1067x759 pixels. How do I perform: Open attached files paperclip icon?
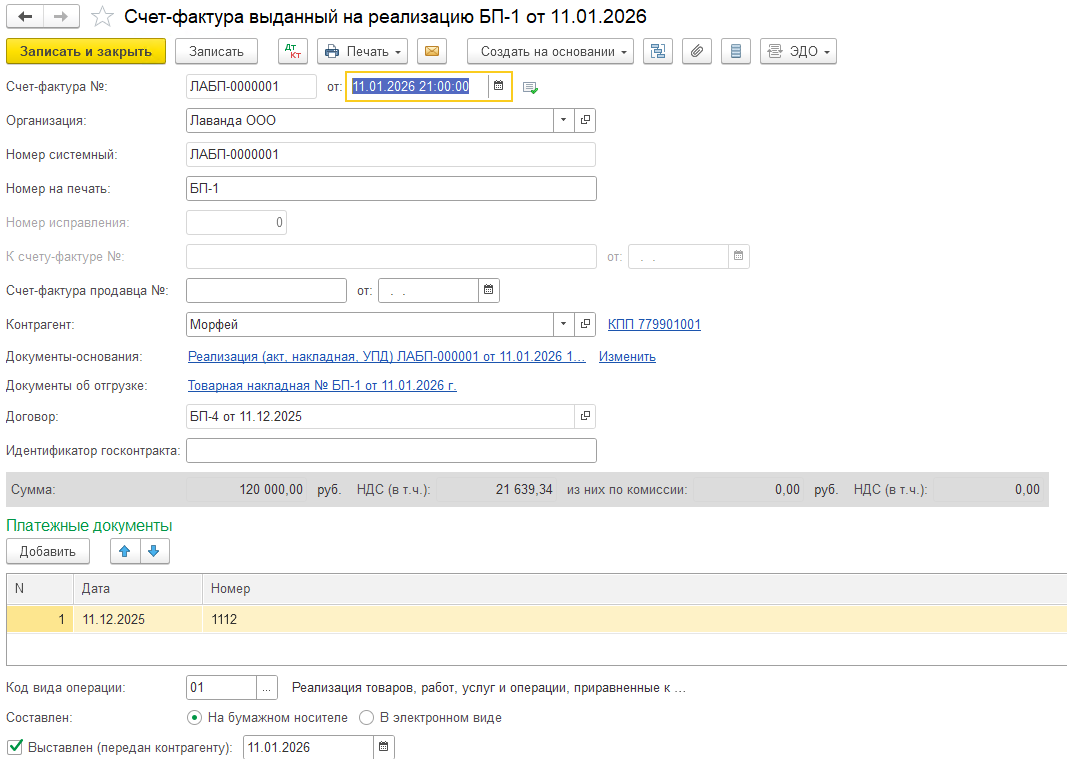pyautogui.click(x=698, y=51)
